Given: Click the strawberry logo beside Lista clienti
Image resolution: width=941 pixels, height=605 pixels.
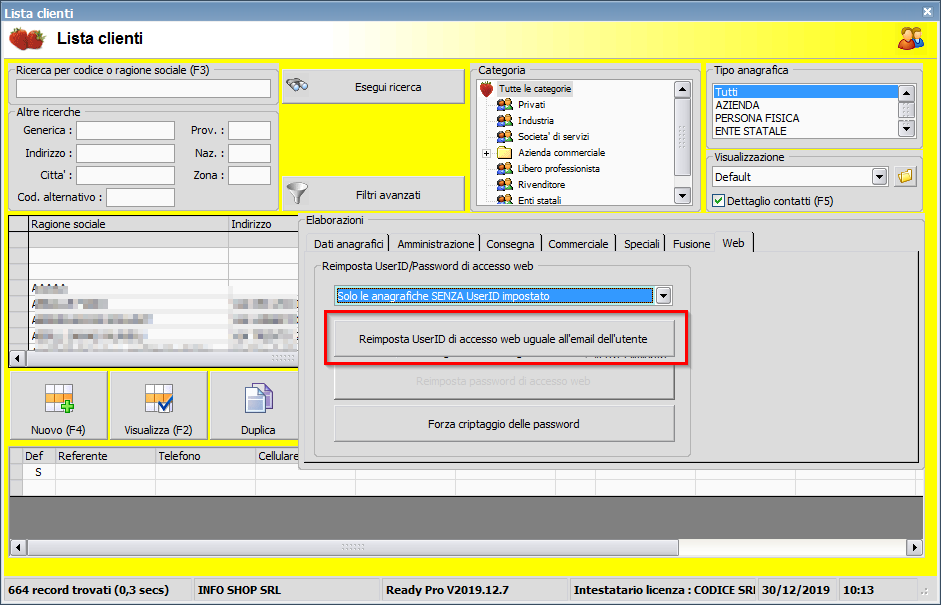Looking at the screenshot, I should 27,39.
